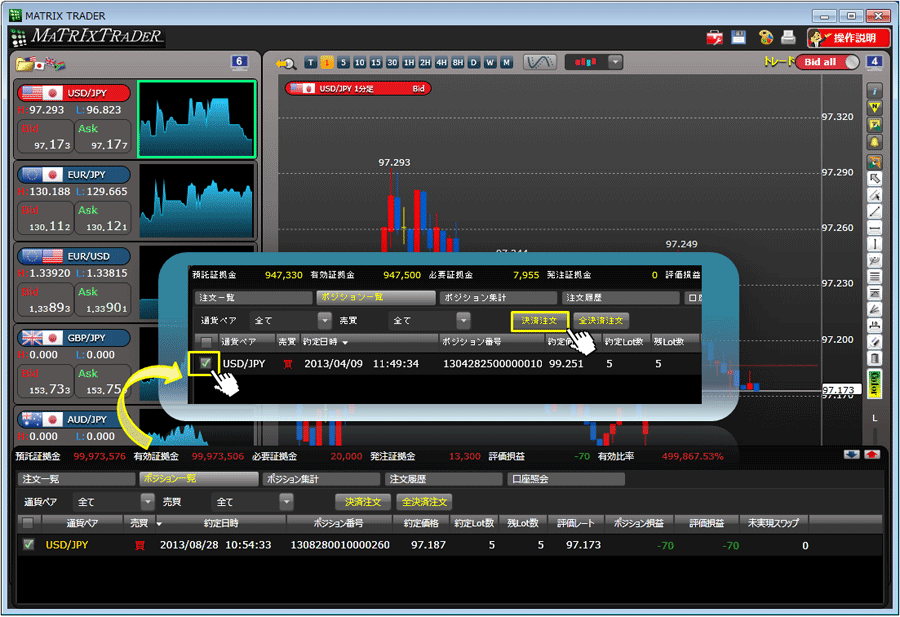Open the Color chart settings button
The image size is (900, 617).
[874, 385]
